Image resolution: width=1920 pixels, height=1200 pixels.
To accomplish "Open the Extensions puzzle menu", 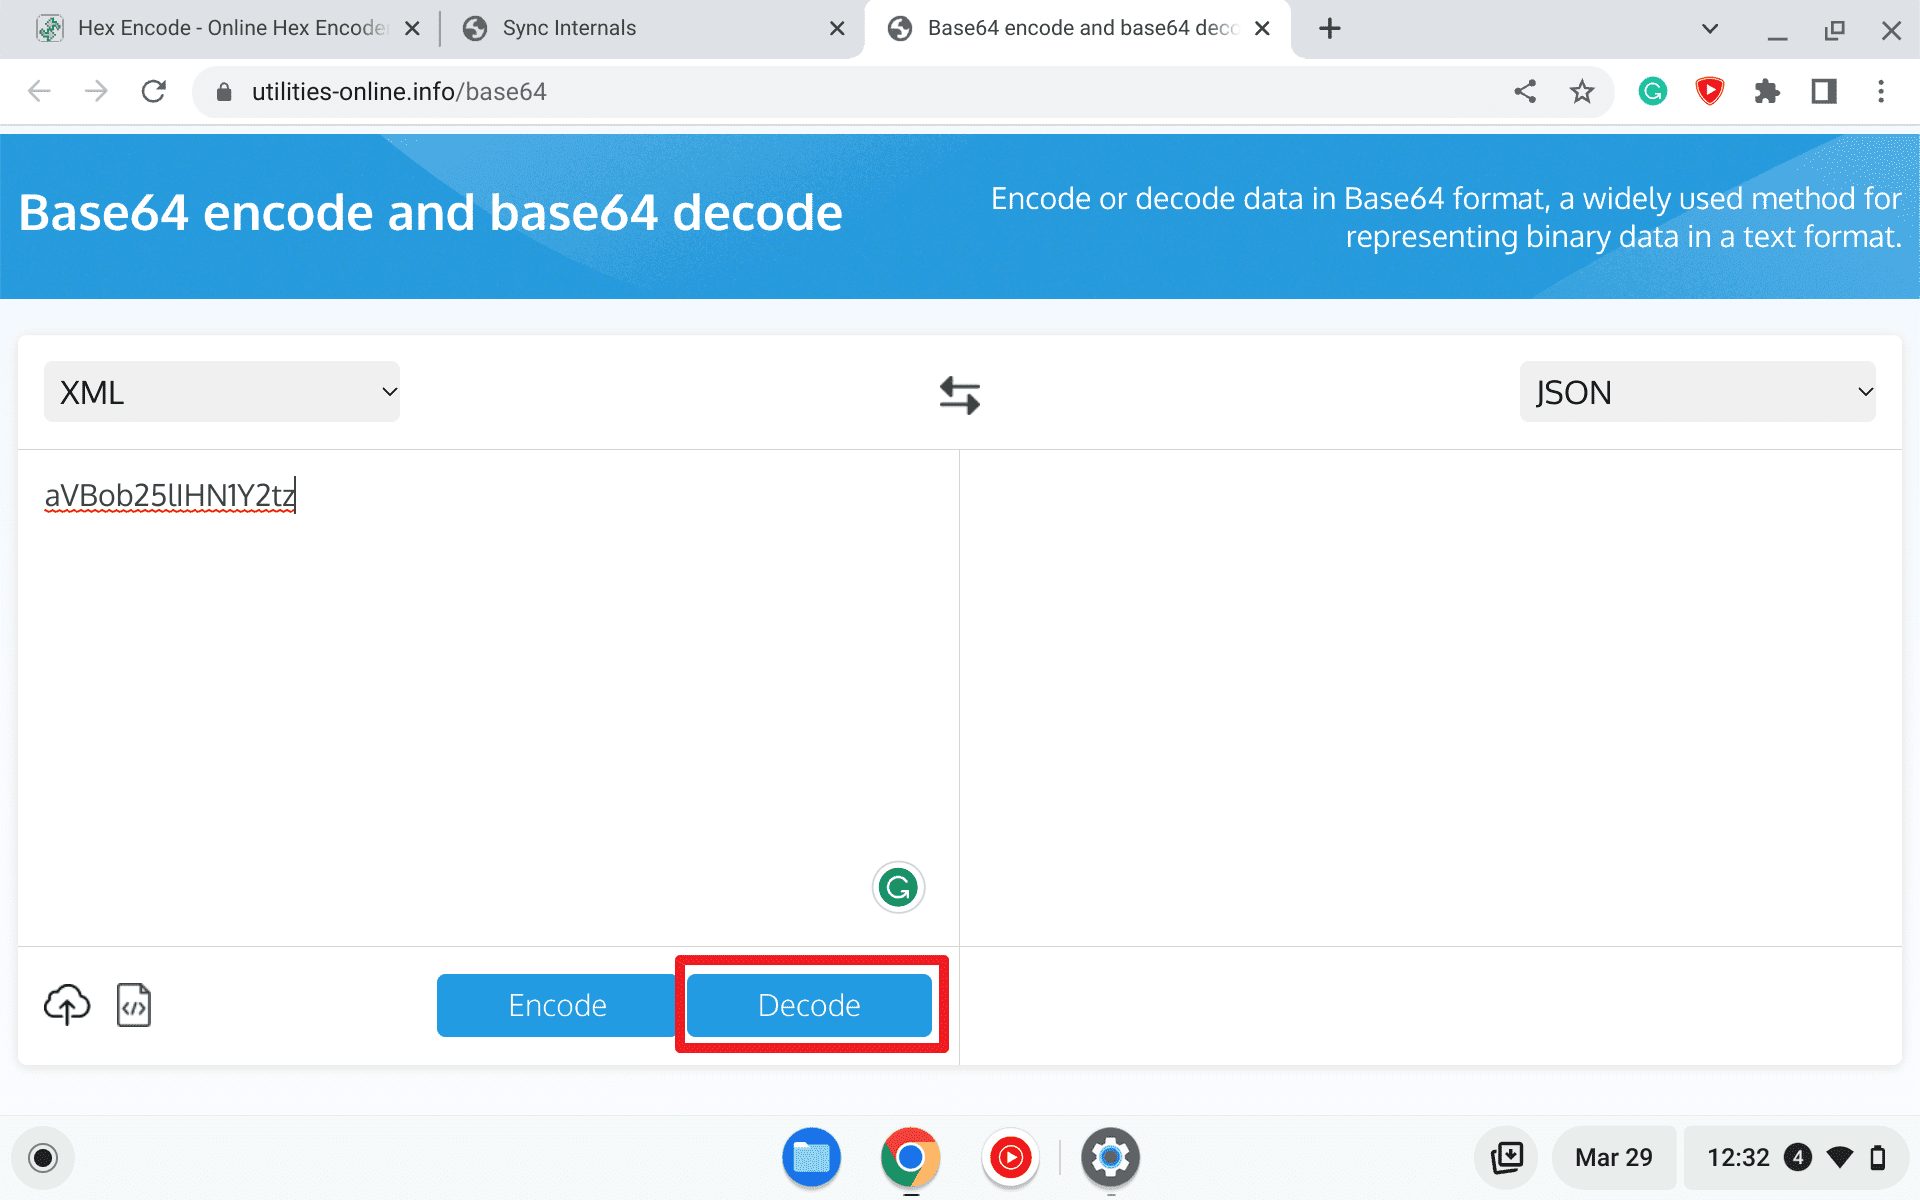I will point(1767,92).
